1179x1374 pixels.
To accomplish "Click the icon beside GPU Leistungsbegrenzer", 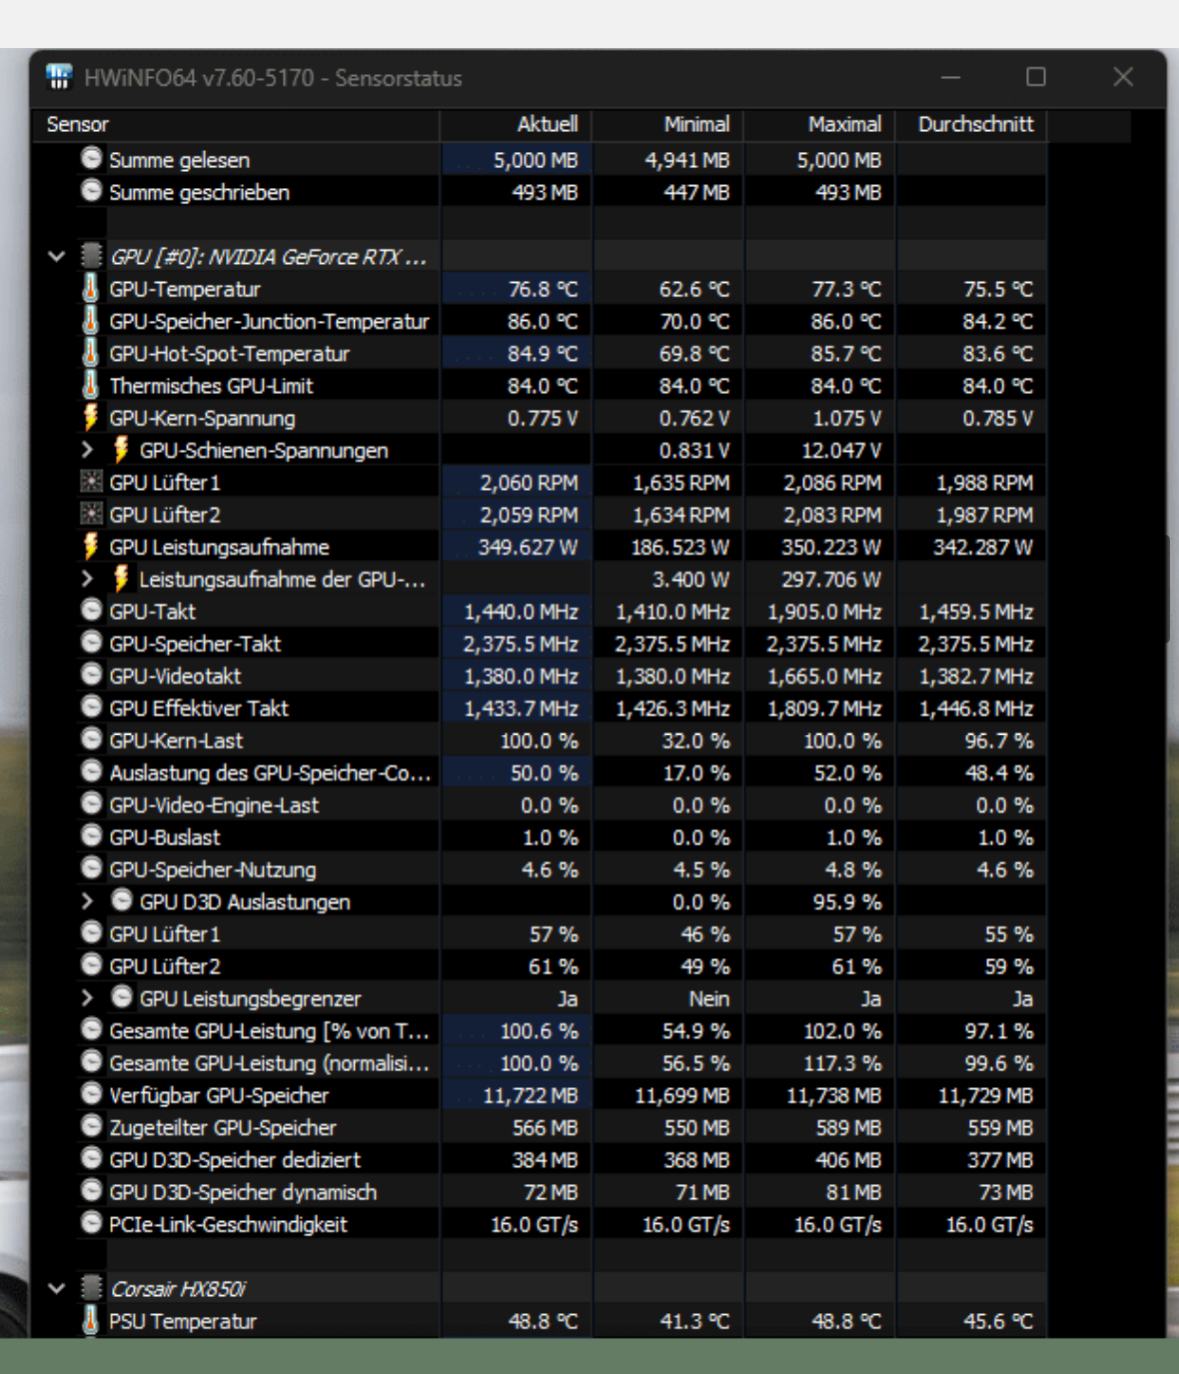I will click(122, 997).
